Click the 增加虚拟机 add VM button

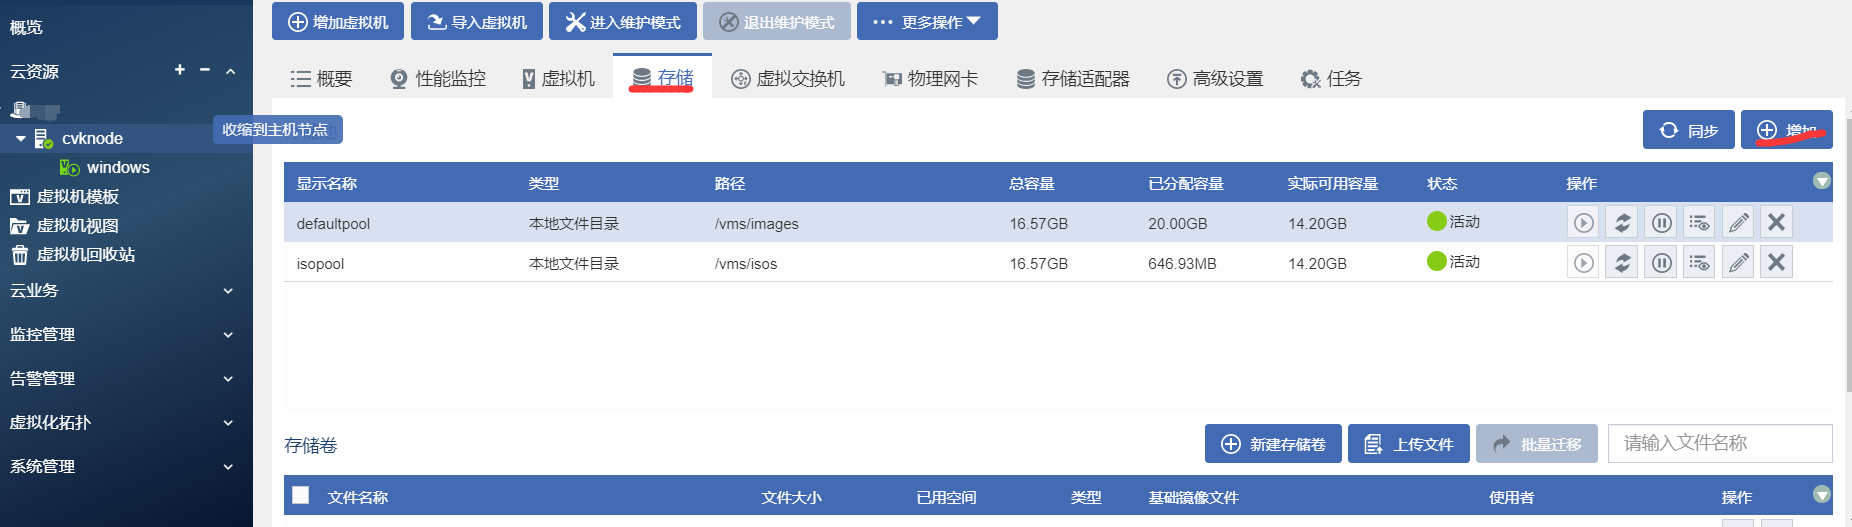[x=338, y=21]
